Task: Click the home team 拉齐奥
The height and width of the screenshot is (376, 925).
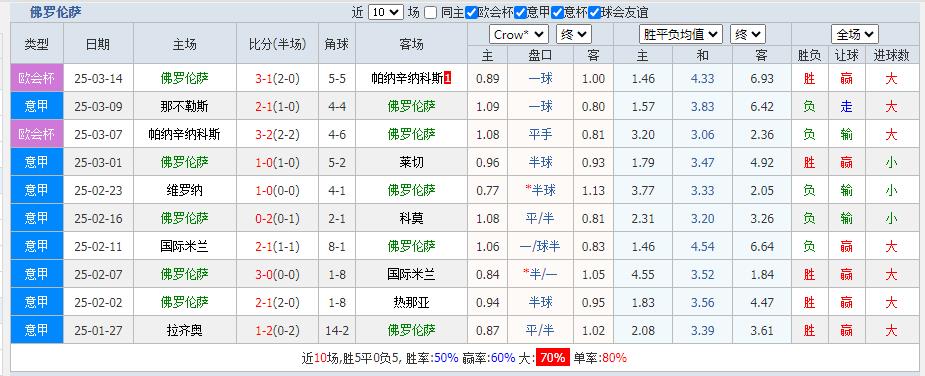Action: 184,330
